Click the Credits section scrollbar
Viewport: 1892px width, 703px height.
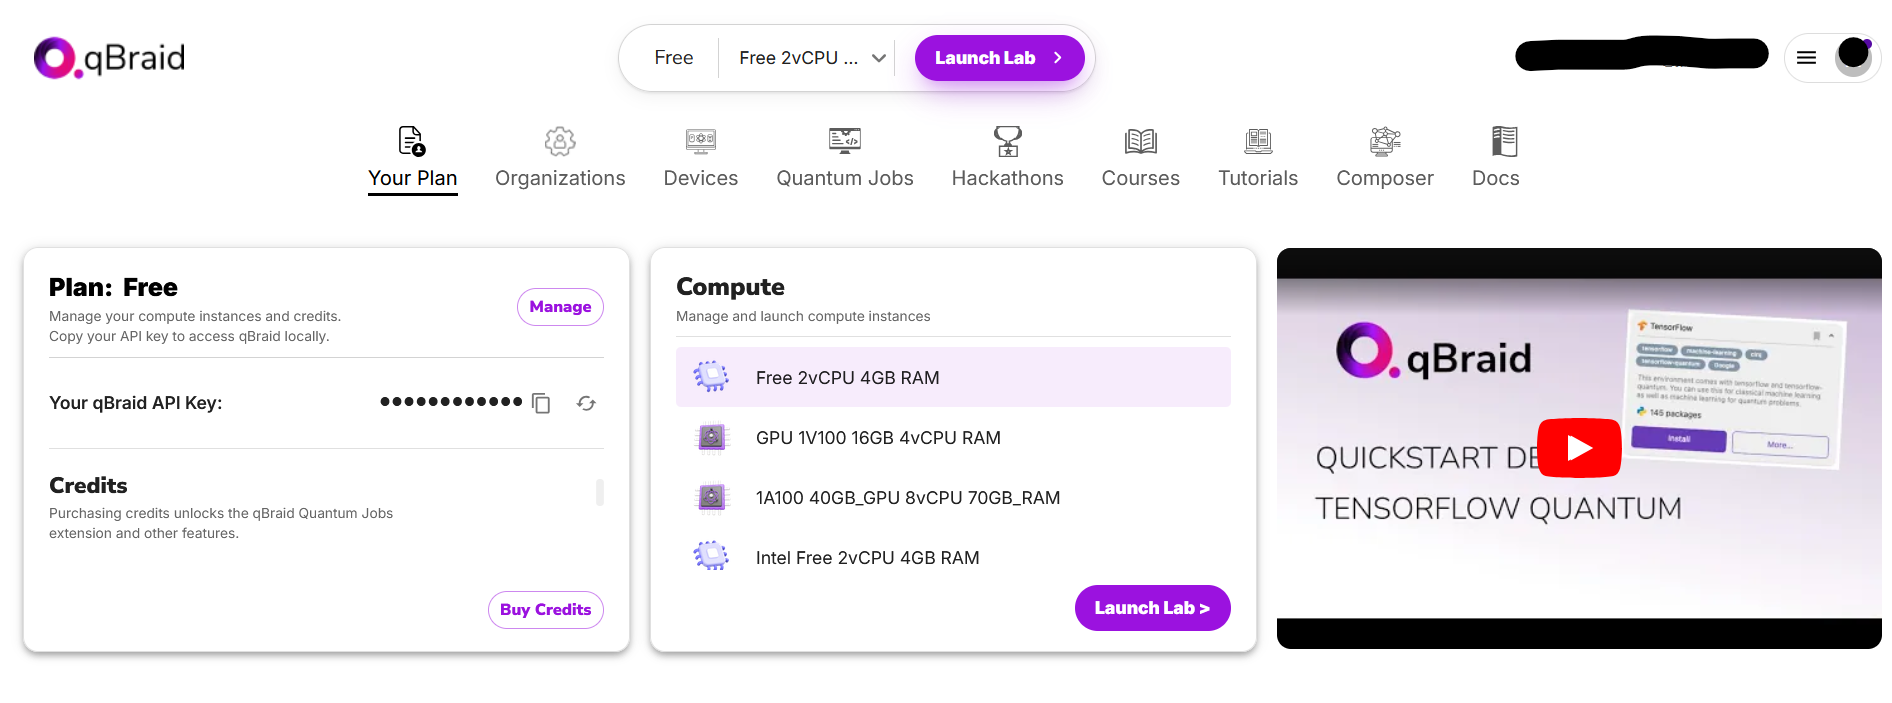pos(600,492)
